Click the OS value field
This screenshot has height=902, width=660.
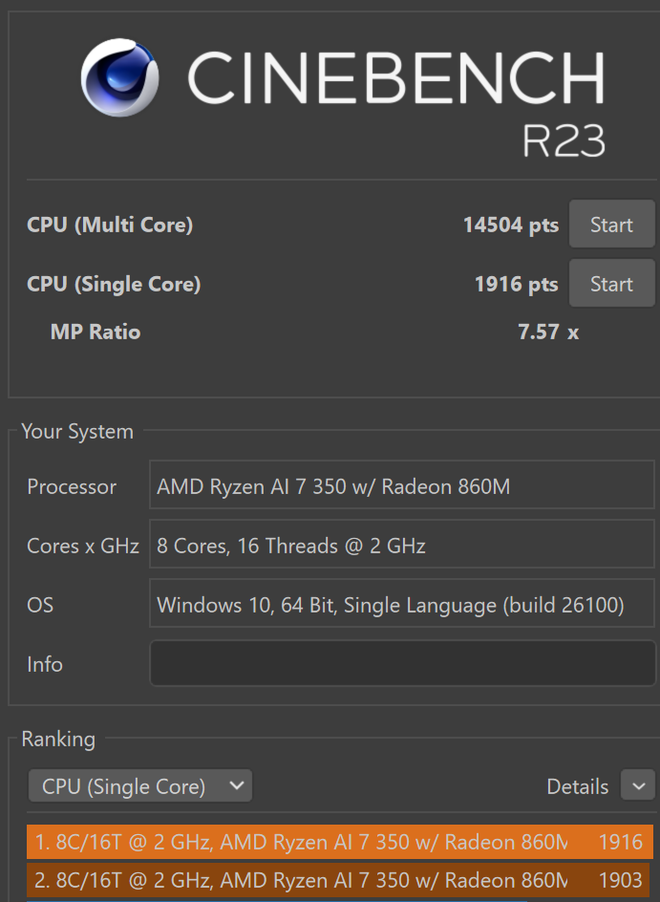(402, 605)
